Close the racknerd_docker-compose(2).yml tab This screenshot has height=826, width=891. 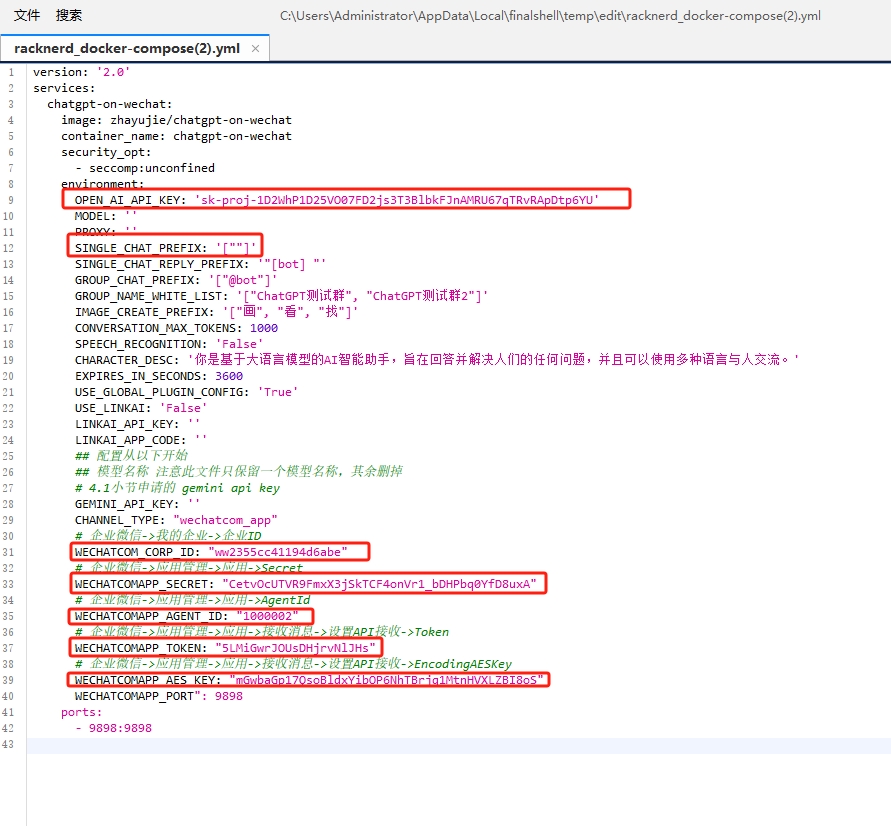coord(256,48)
